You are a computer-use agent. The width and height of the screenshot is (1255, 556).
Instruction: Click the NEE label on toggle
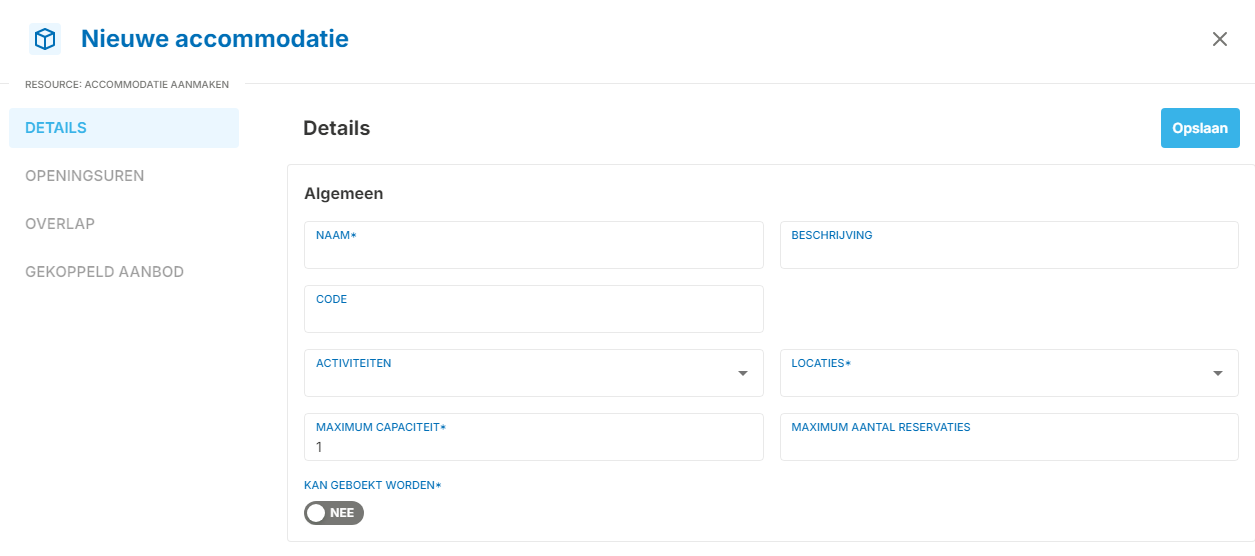pyautogui.click(x=342, y=513)
